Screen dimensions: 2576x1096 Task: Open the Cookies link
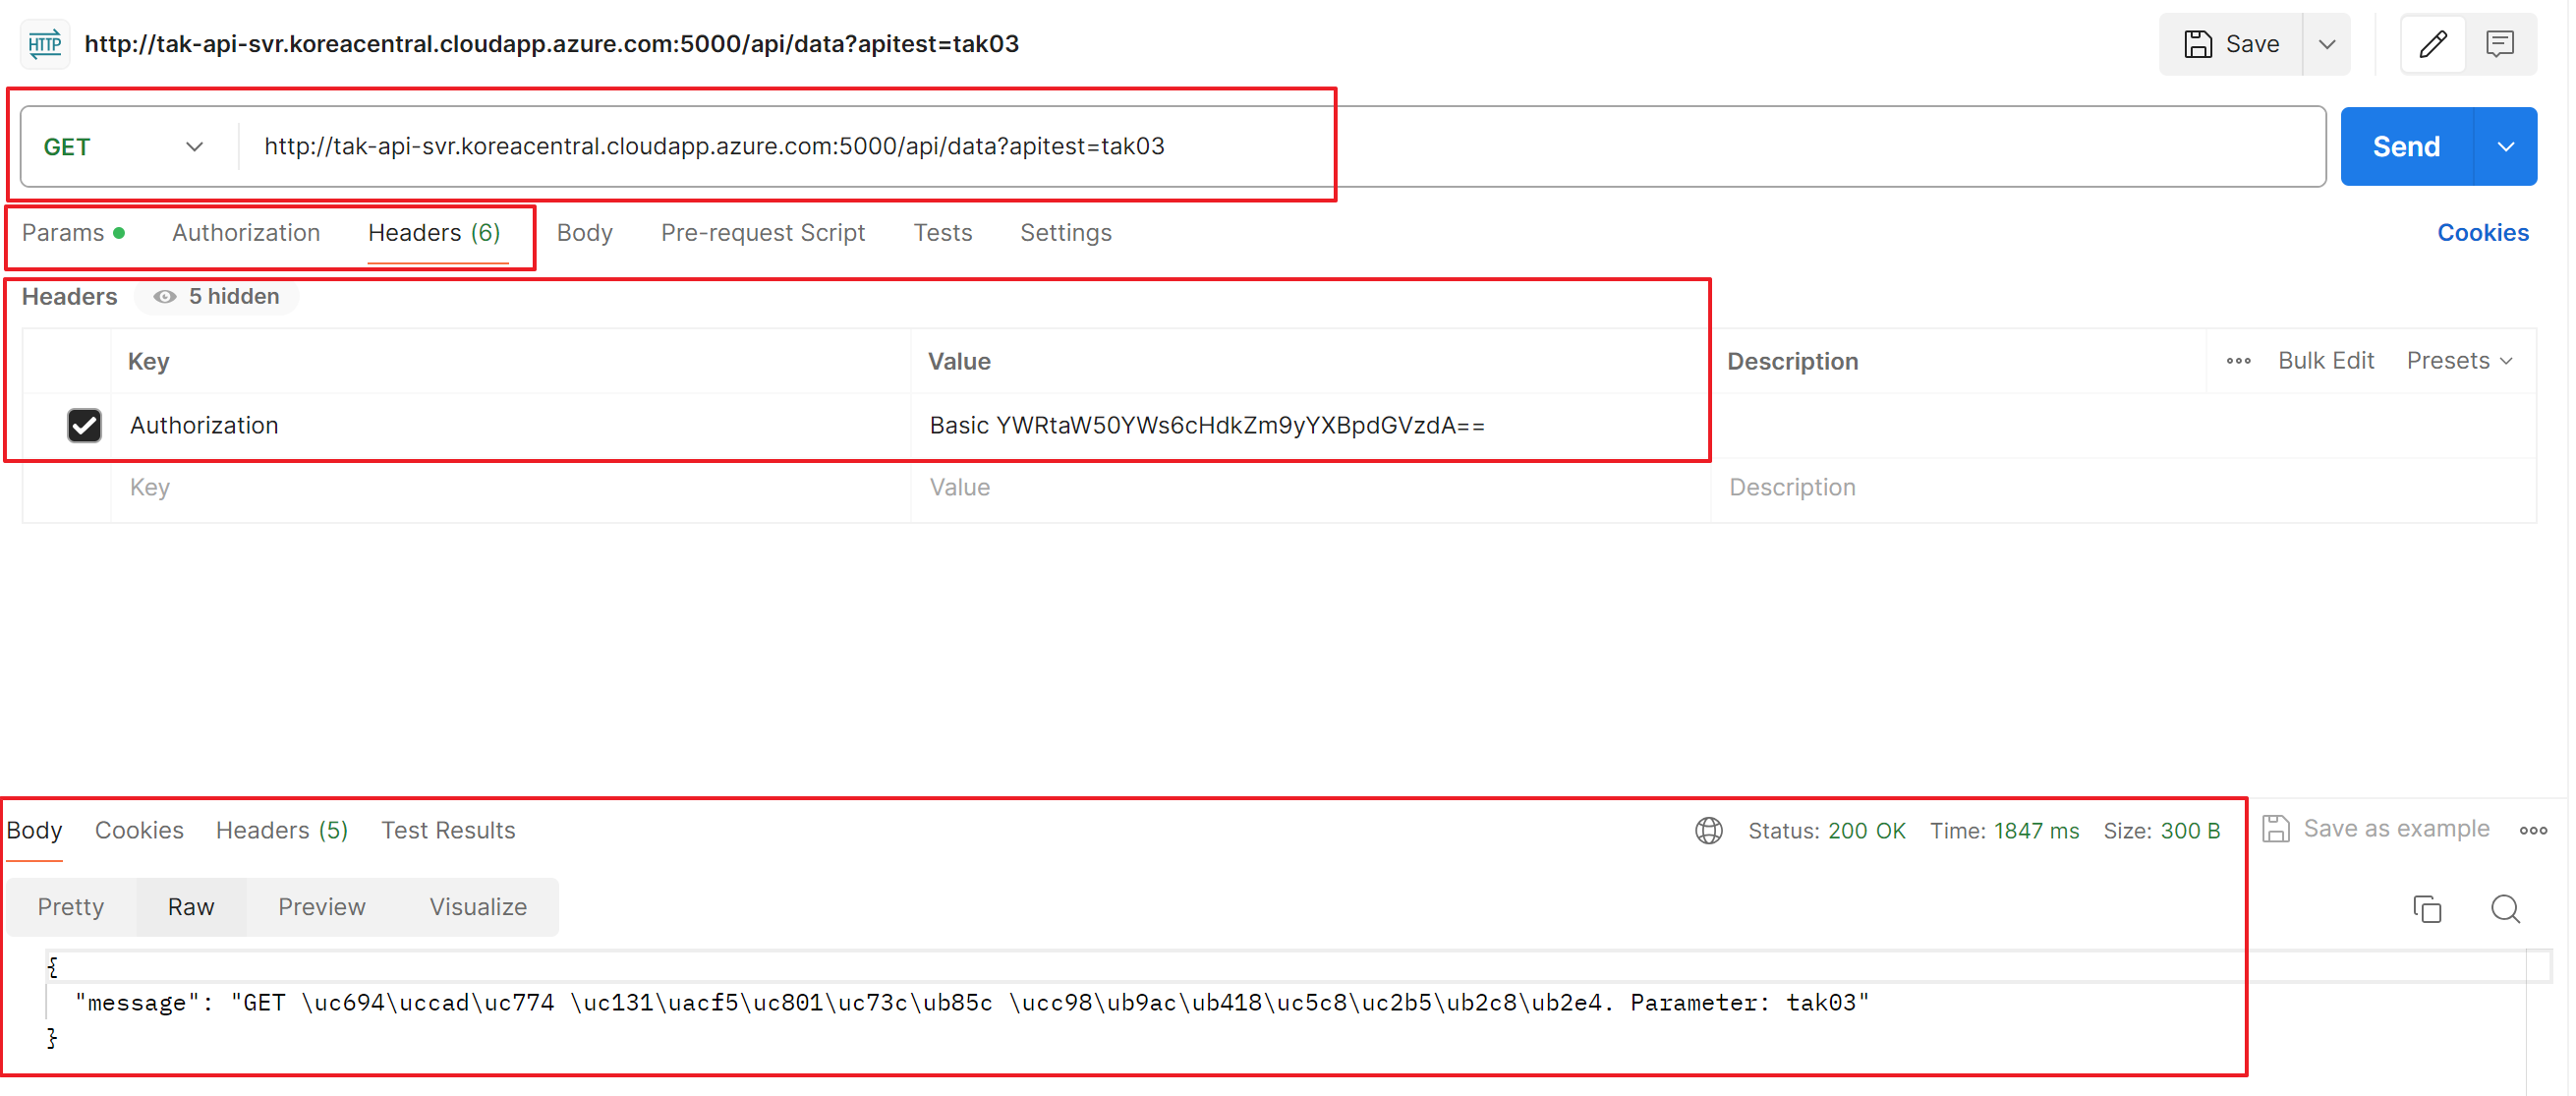[x=2482, y=233]
